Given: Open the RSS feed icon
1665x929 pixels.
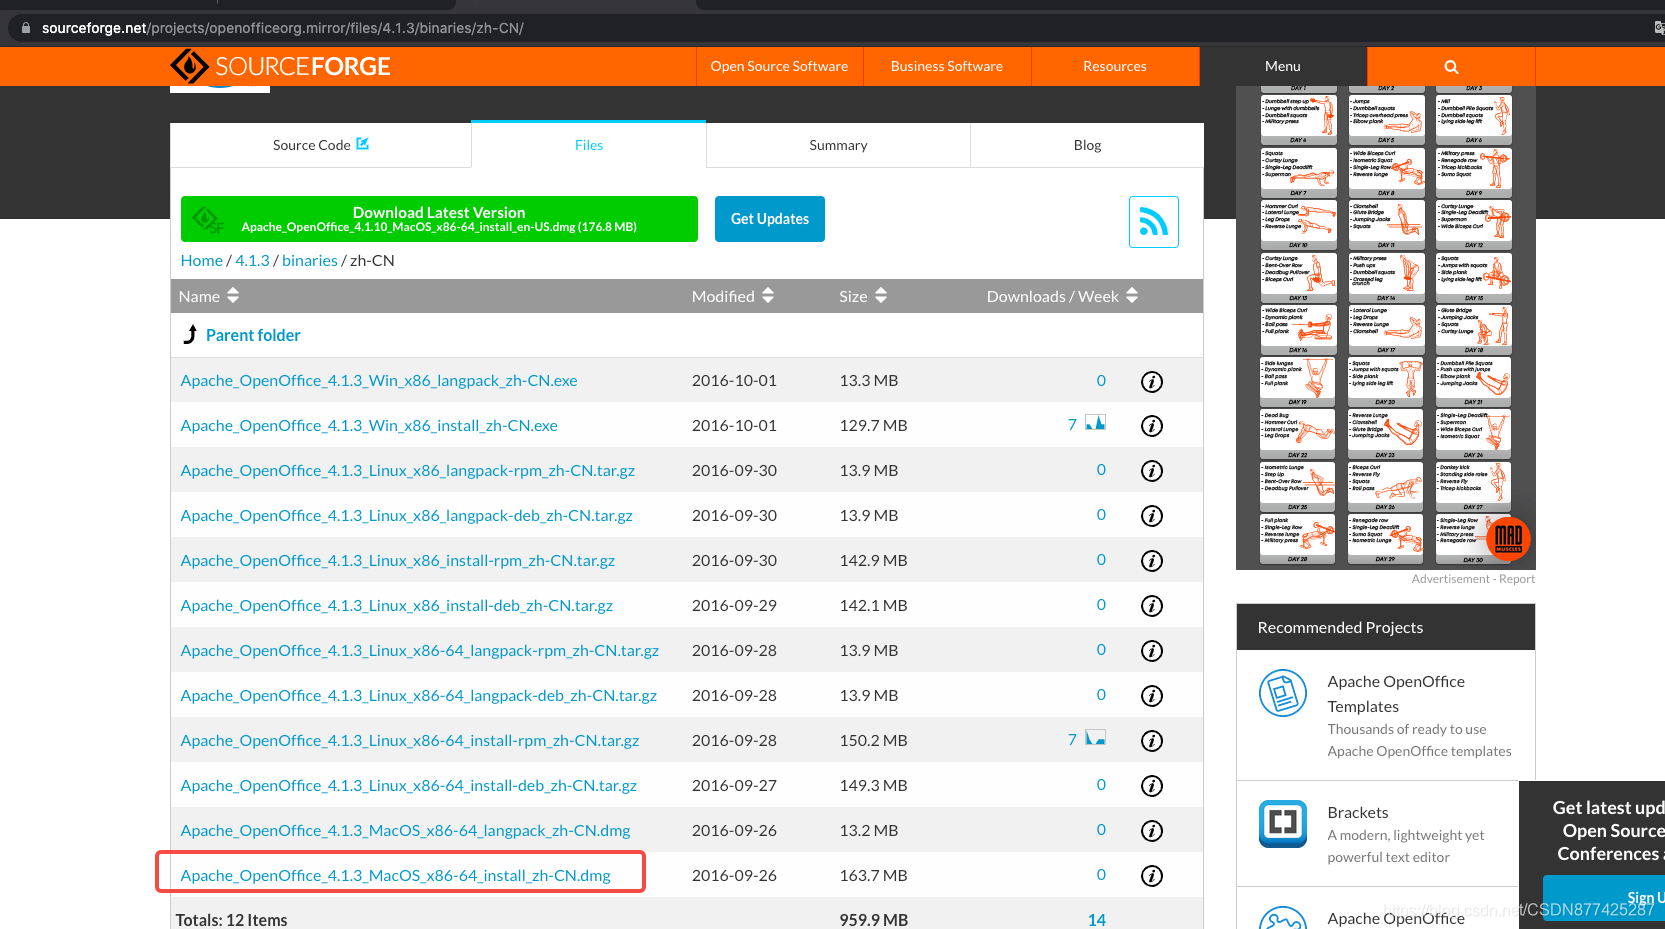Looking at the screenshot, I should pyautogui.click(x=1154, y=222).
